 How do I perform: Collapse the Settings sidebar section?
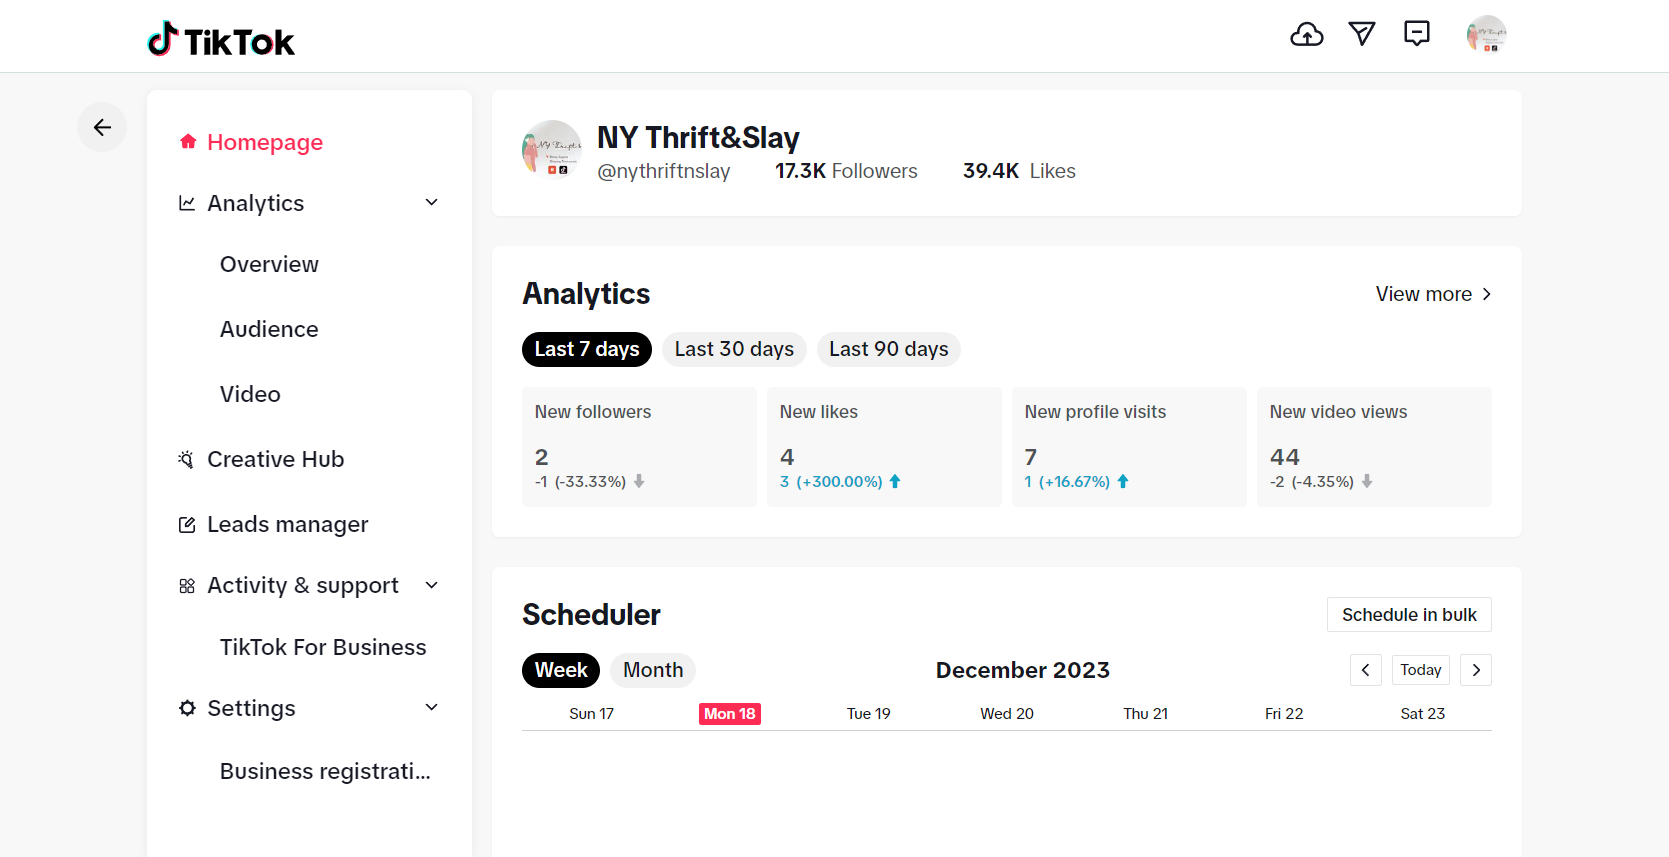[432, 708]
